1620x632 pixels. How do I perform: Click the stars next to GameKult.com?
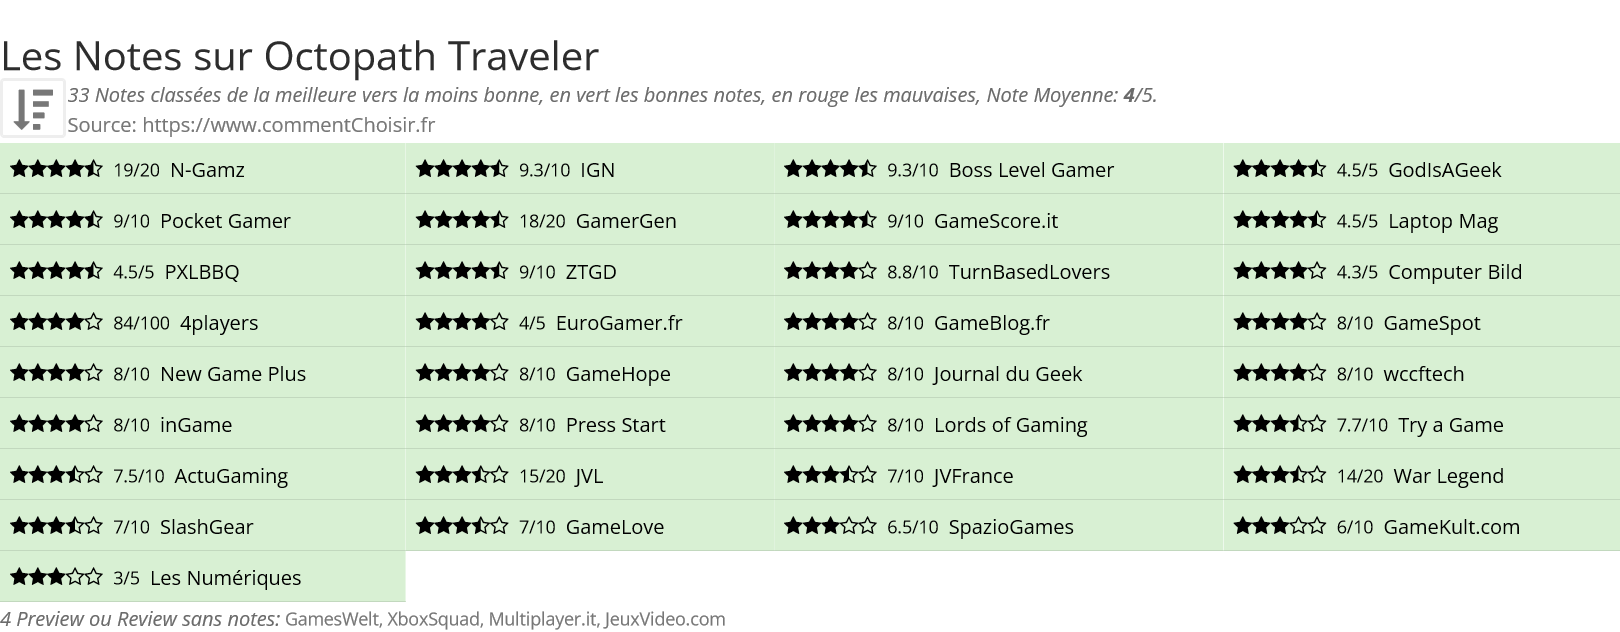coord(1280,526)
